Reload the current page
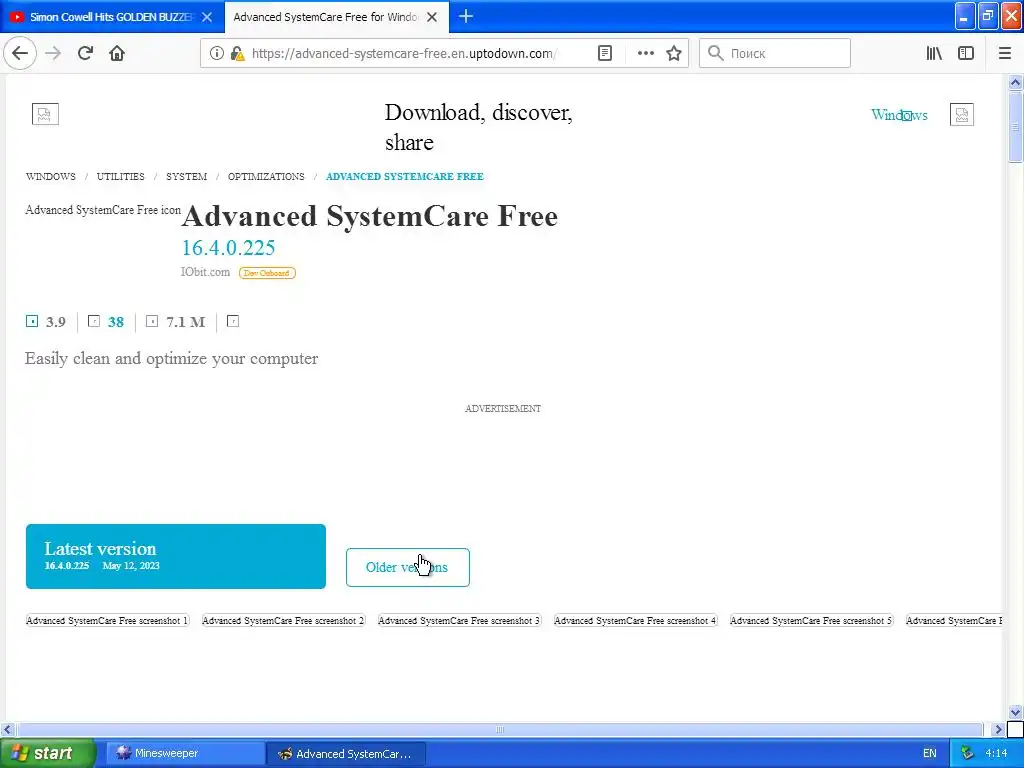This screenshot has height=768, width=1024. [x=85, y=53]
